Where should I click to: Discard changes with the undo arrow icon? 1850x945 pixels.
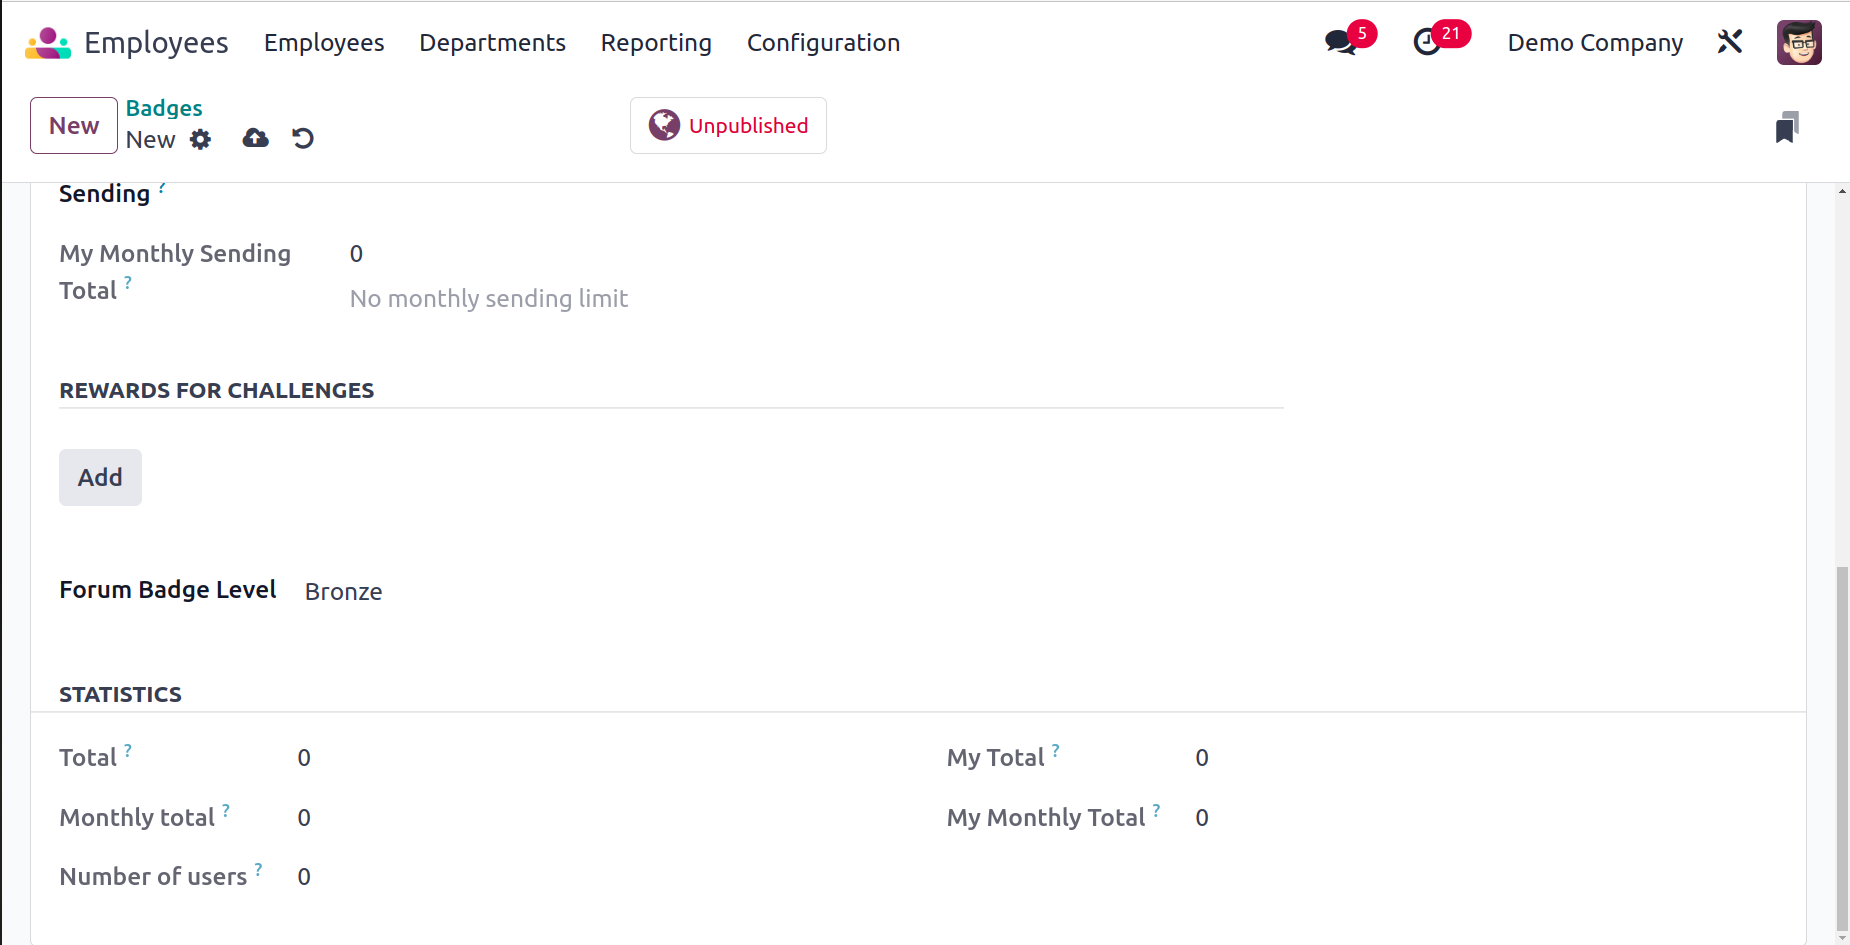pyautogui.click(x=303, y=138)
